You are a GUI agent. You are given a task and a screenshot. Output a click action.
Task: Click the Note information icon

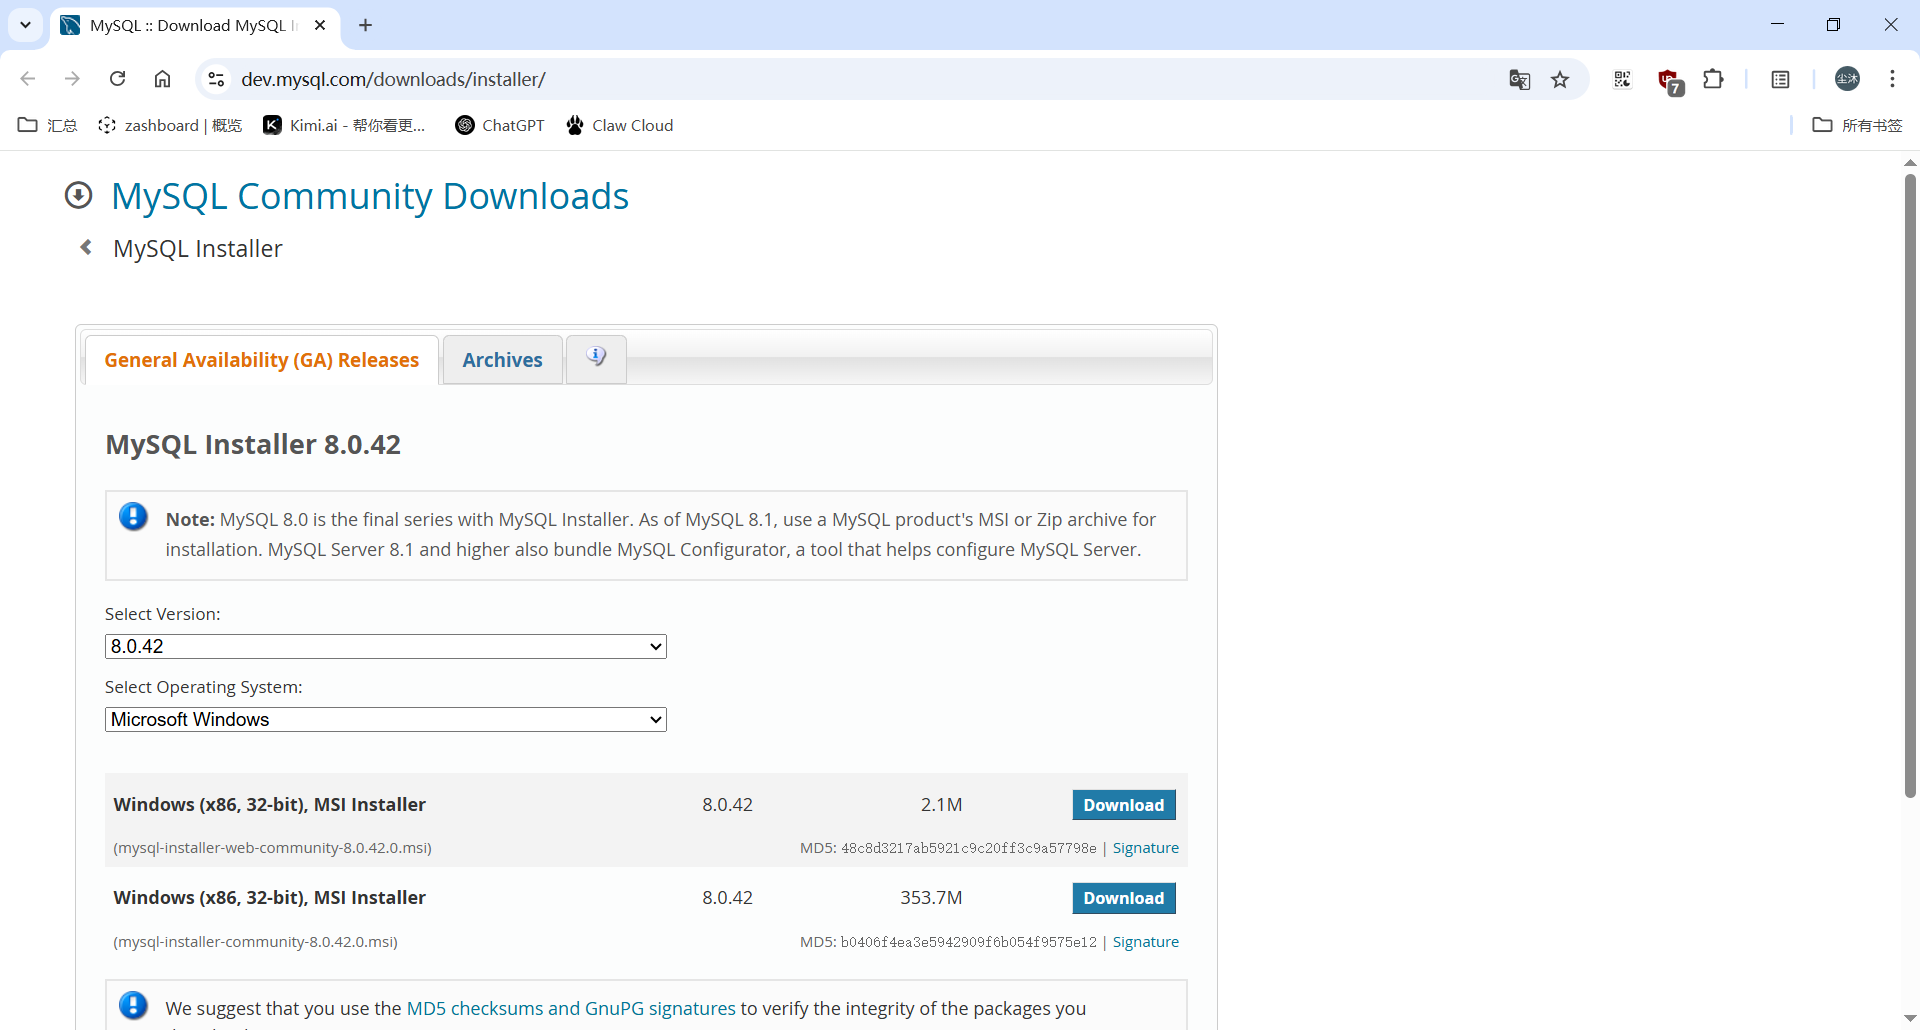pos(133,517)
